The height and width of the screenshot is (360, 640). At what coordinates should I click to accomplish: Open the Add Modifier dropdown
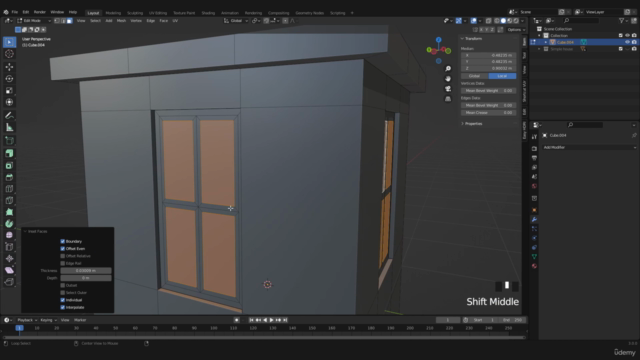589,147
